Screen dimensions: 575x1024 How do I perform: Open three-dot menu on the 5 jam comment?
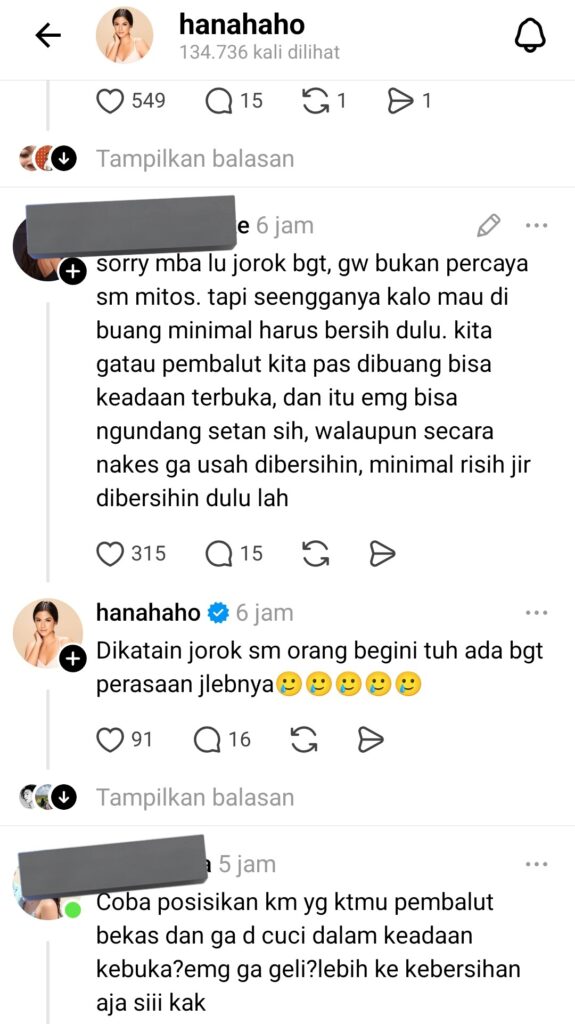[536, 865]
